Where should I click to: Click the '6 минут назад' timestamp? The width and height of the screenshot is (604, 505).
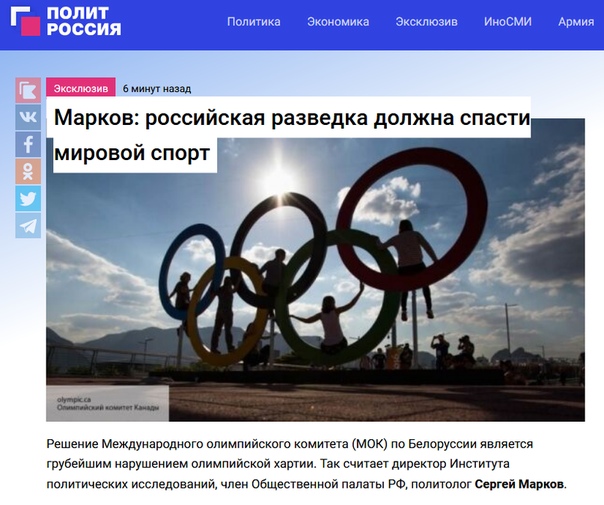click(x=157, y=89)
